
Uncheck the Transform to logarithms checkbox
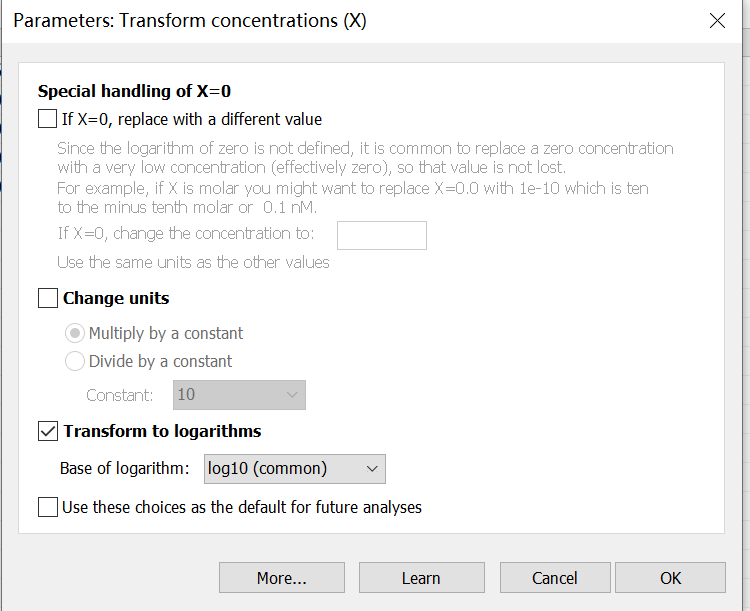[48, 431]
